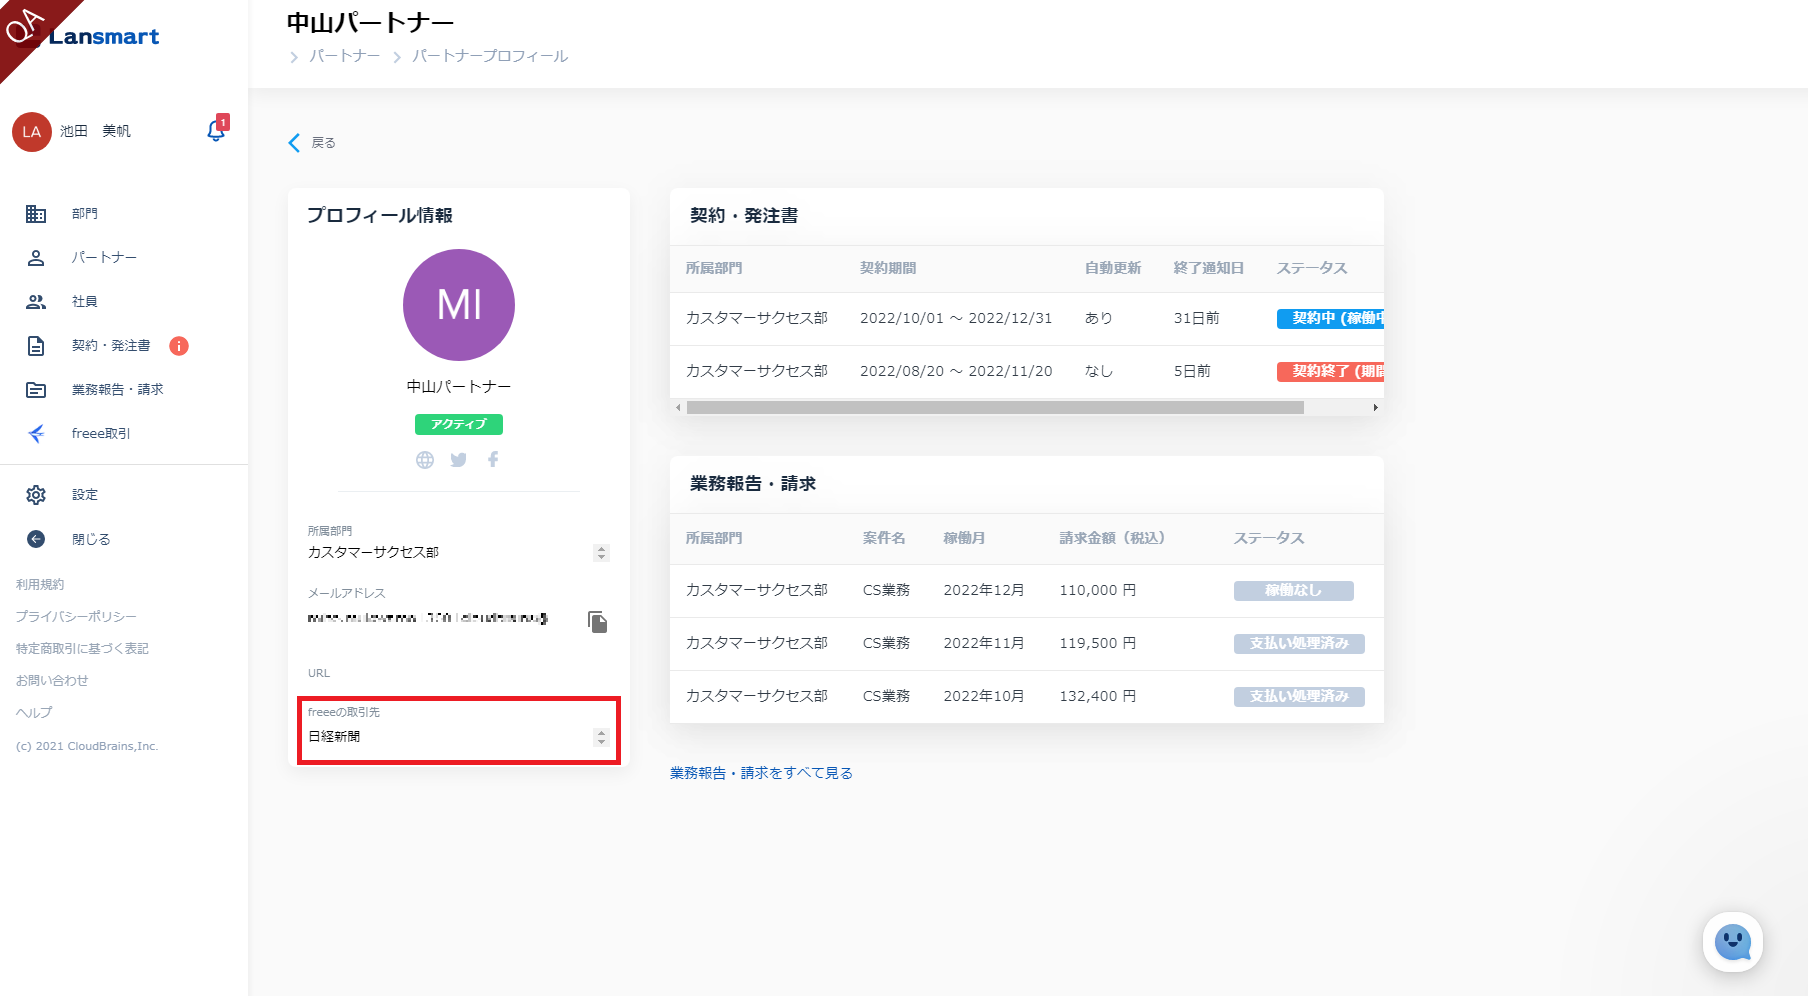
Task: Click the LA user avatar
Action: (32, 132)
